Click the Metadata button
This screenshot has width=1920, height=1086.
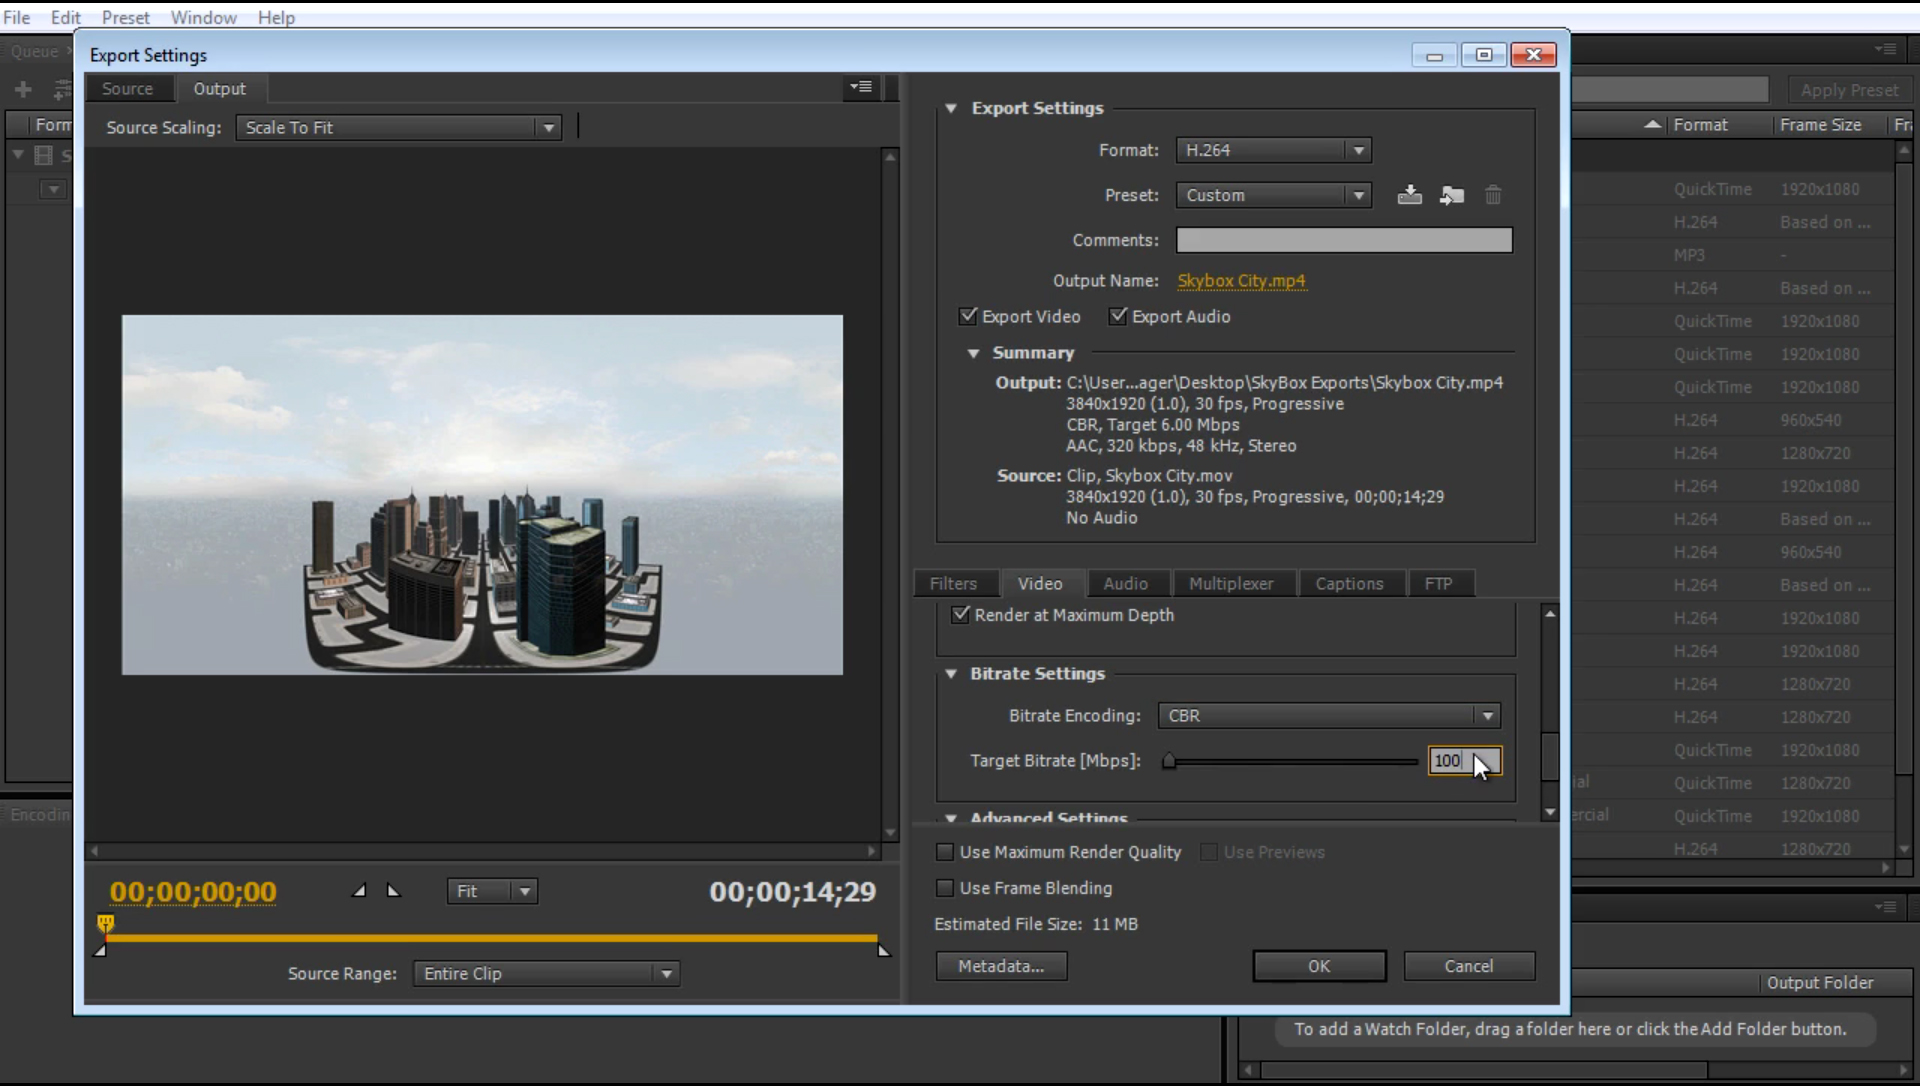pyautogui.click(x=1000, y=966)
